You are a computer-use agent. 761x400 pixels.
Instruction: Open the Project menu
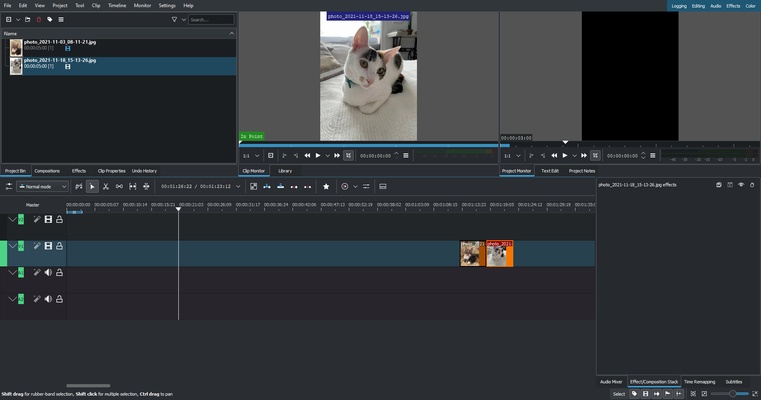pos(60,5)
